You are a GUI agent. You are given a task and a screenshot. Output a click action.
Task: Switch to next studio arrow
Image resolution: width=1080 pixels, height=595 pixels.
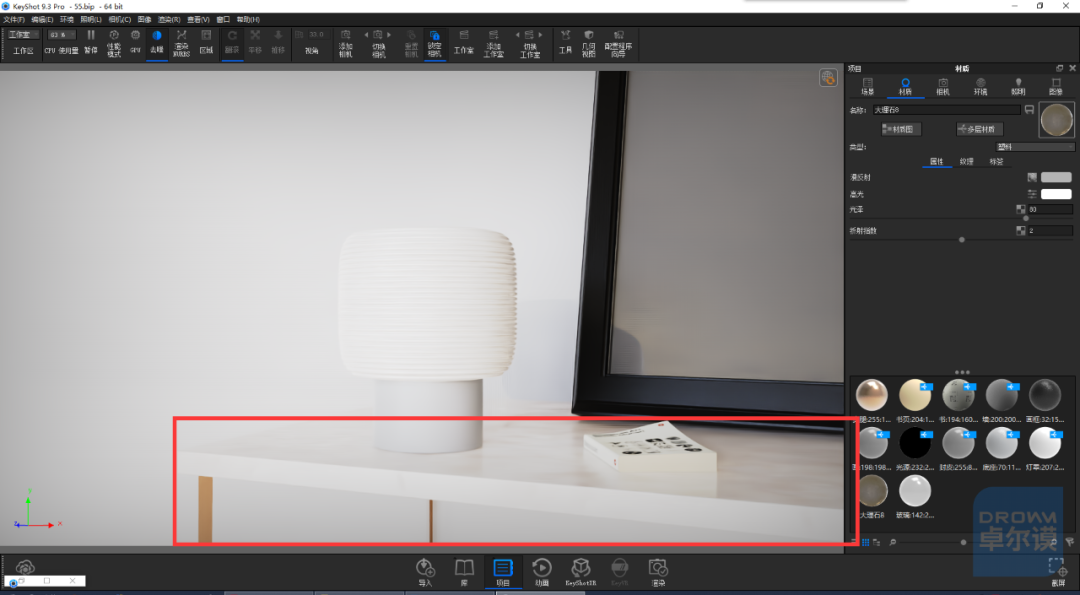point(541,34)
